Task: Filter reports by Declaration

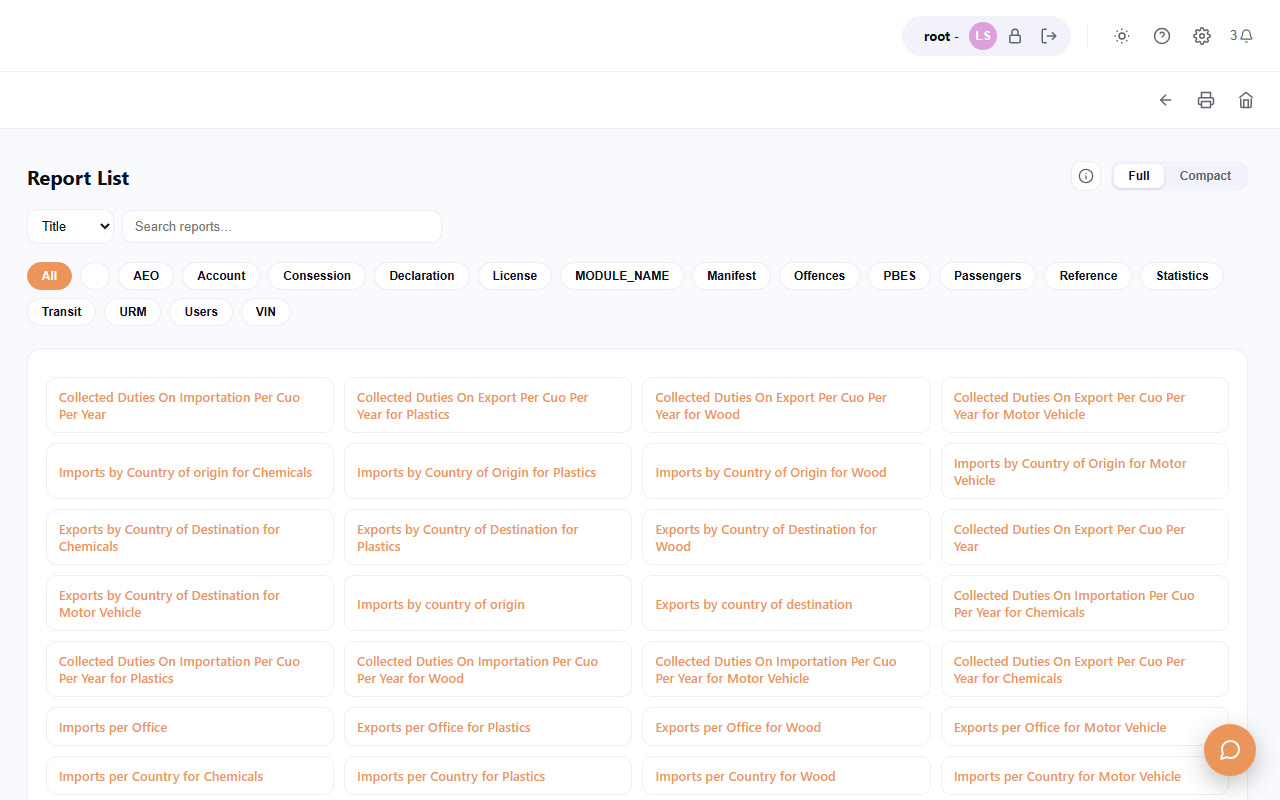Action: point(422,276)
